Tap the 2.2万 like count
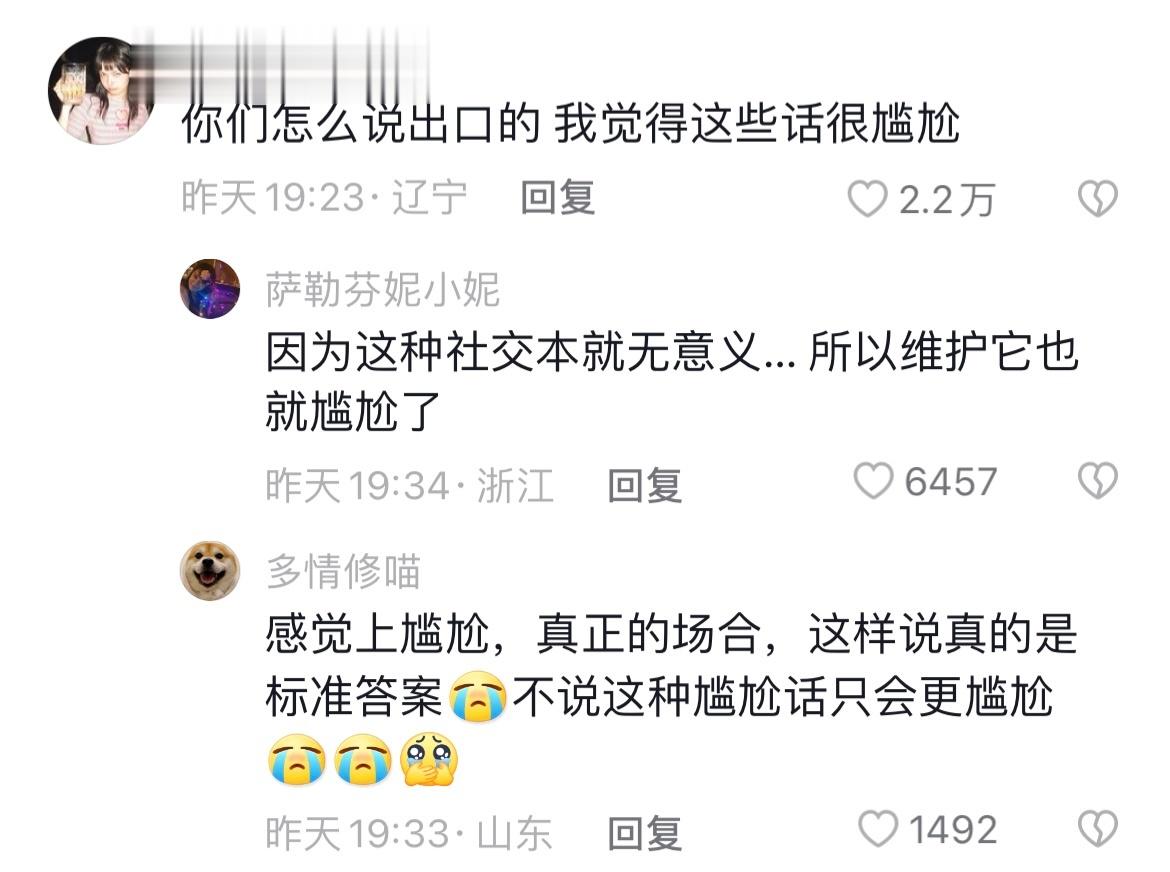 946,200
